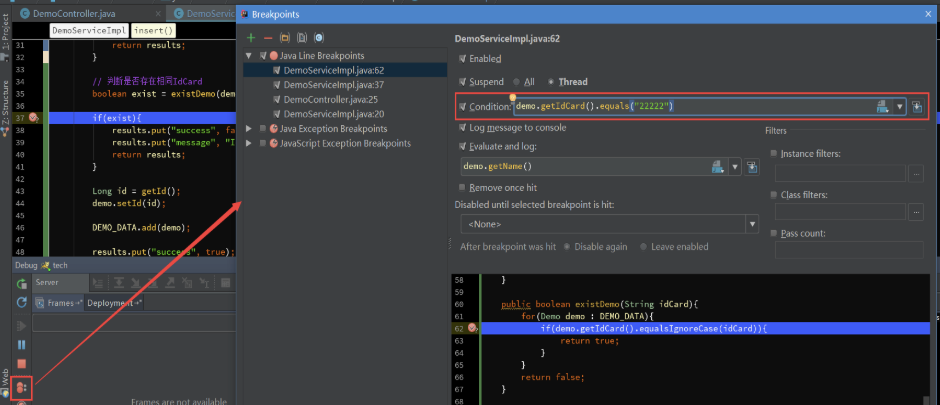Open View Breakpoints icon in Debug toolbar
The height and width of the screenshot is (405, 940).
[x=21, y=388]
